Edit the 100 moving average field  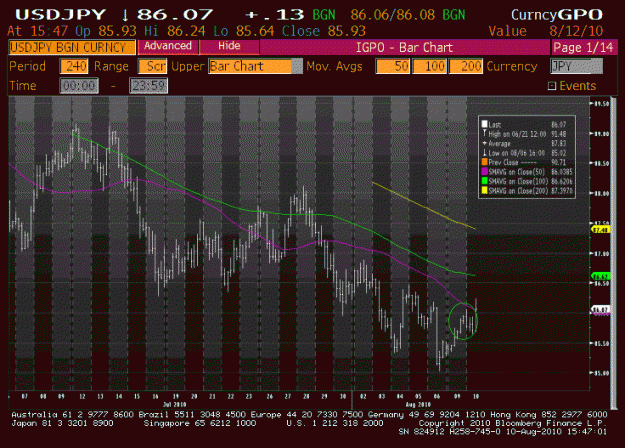coord(429,66)
